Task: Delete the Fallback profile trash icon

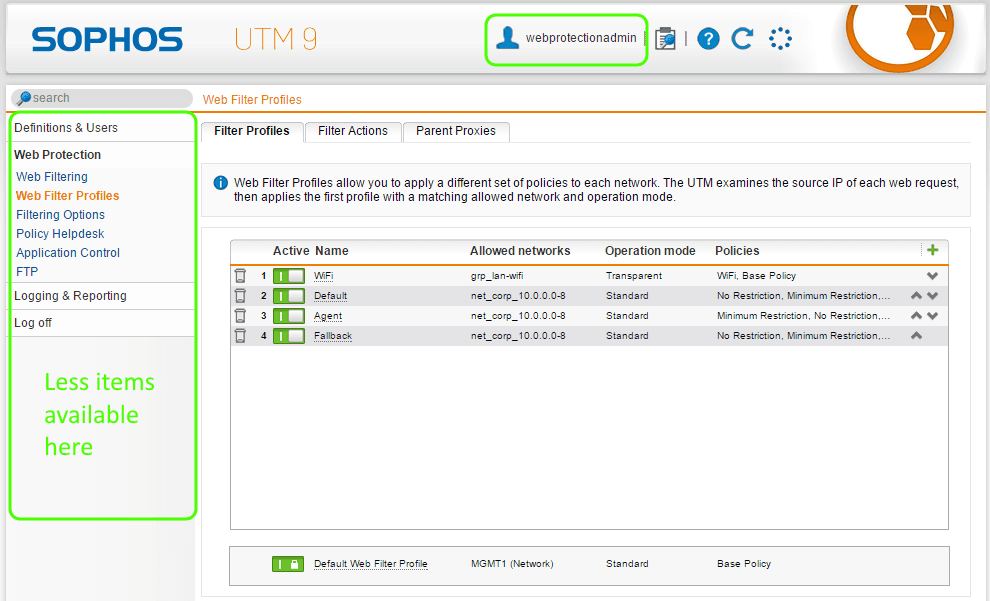Action: point(240,335)
